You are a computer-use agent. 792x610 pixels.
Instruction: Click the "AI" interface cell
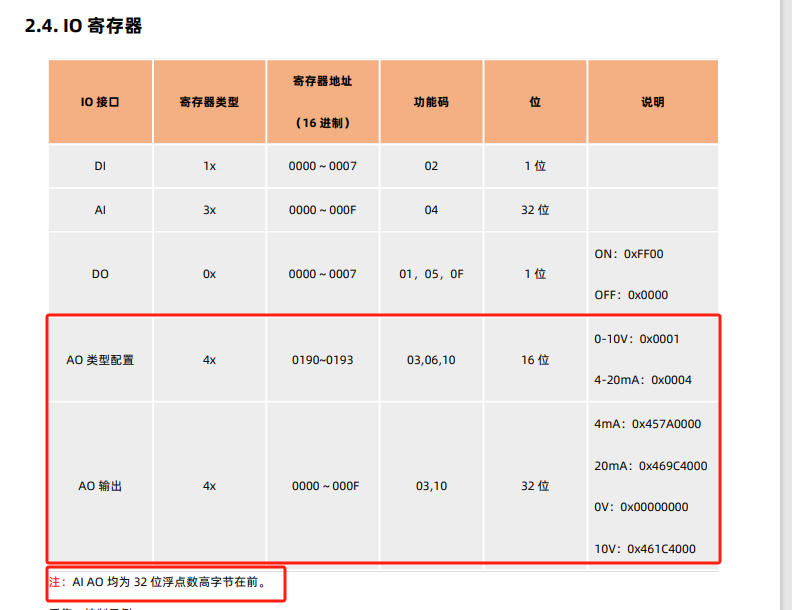click(100, 210)
